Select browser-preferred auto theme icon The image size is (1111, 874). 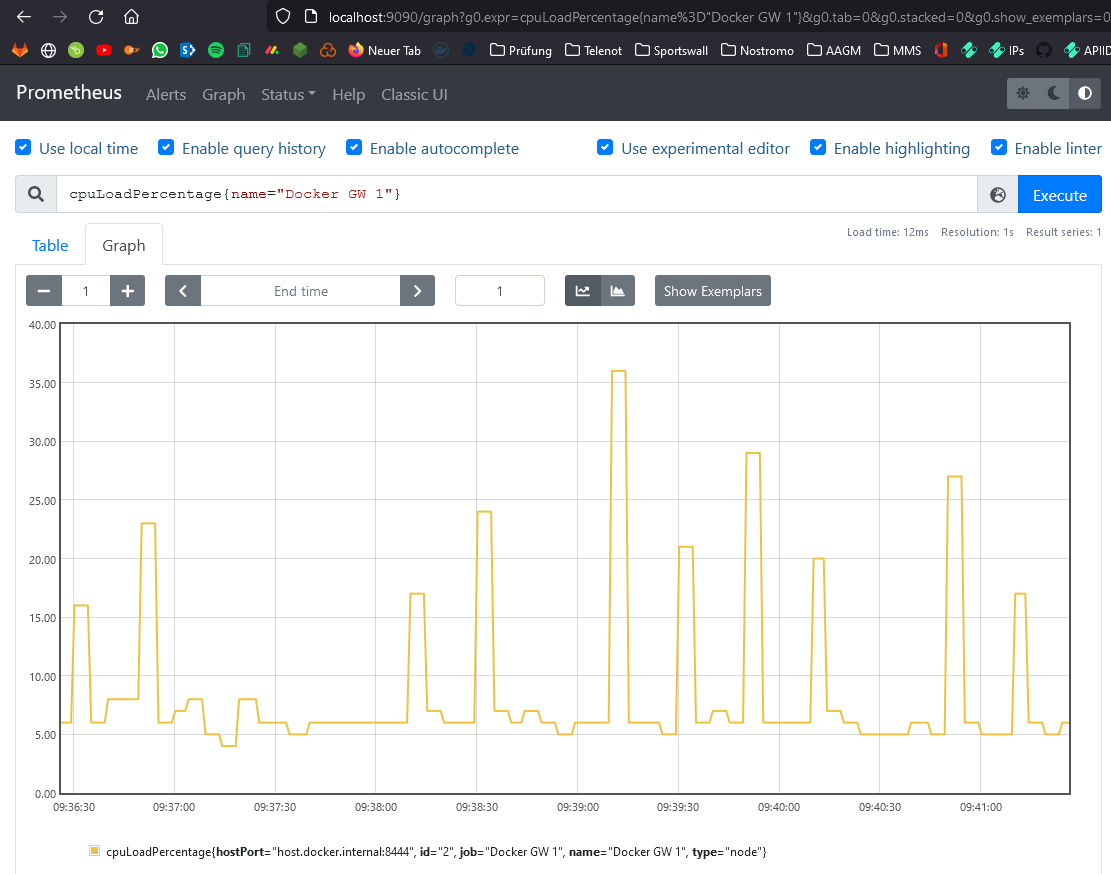[x=1085, y=94]
